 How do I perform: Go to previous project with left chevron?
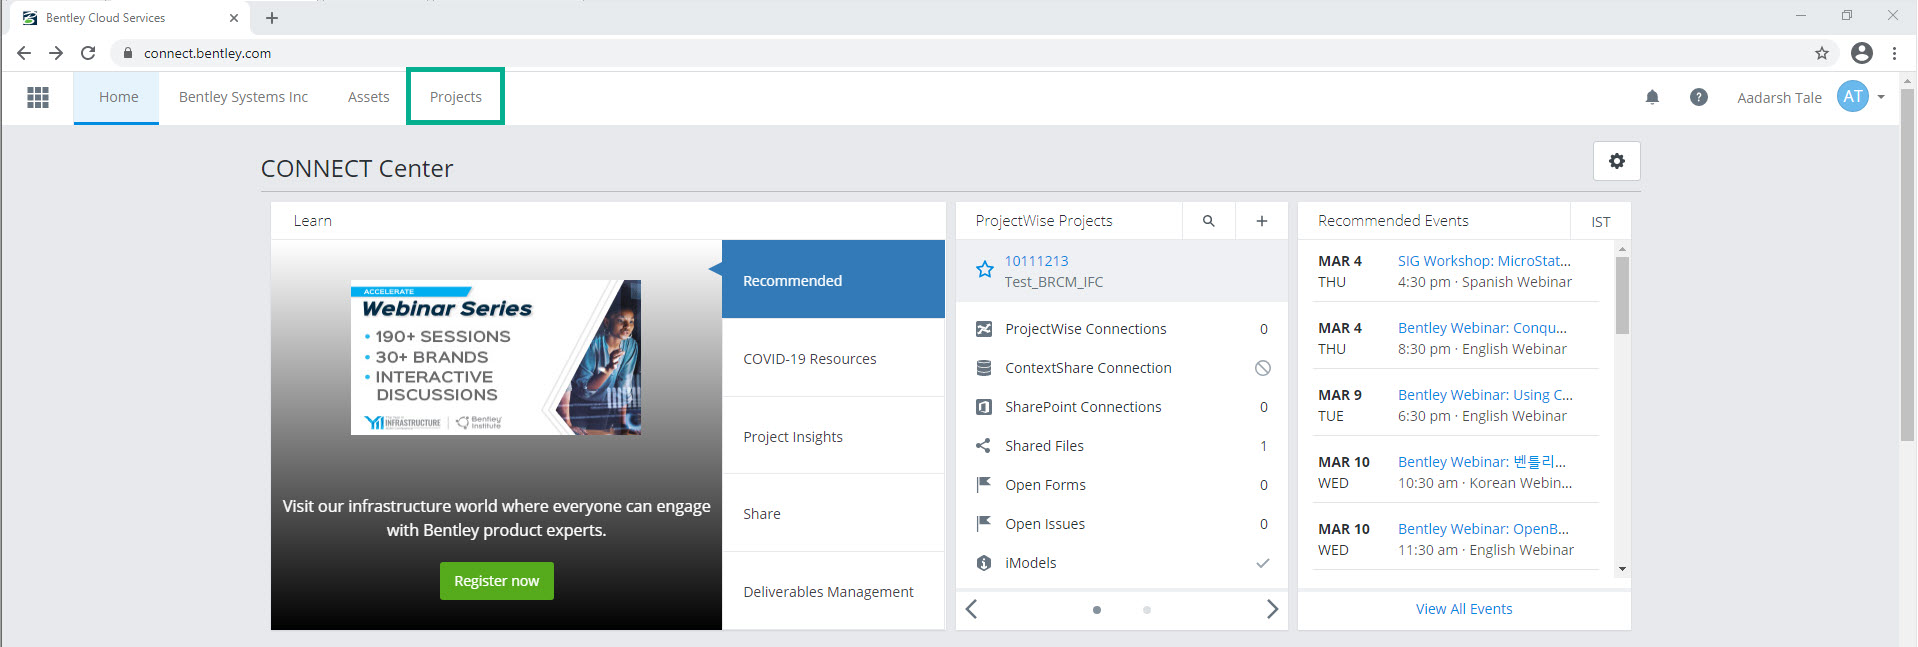971,609
